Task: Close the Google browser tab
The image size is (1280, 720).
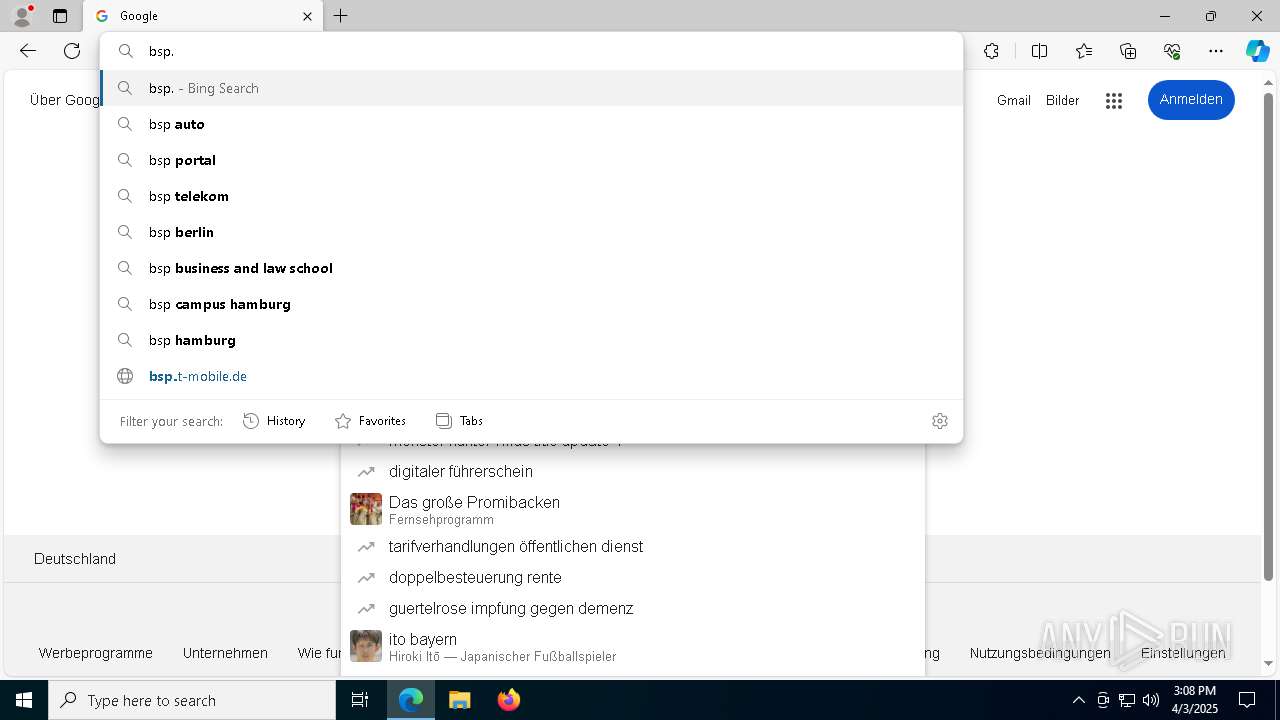Action: [x=307, y=16]
